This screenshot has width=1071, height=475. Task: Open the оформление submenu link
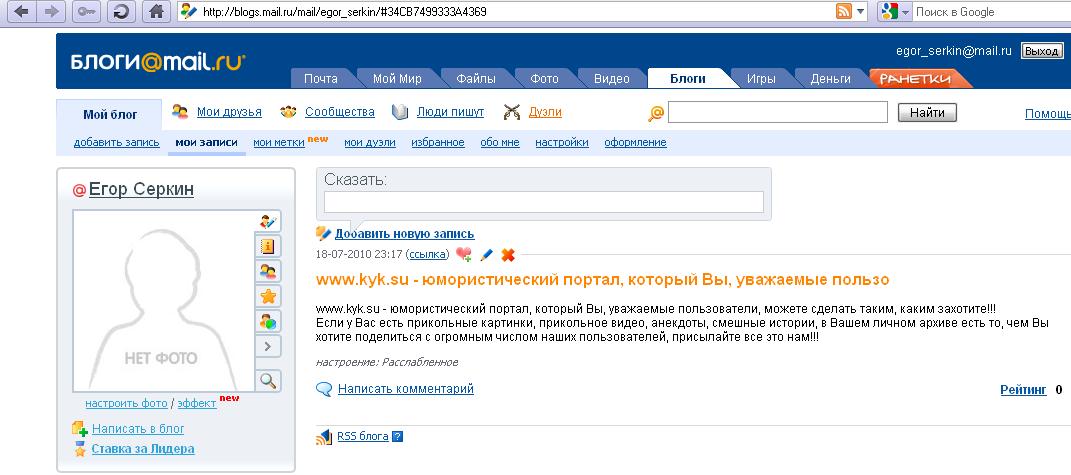(635, 142)
